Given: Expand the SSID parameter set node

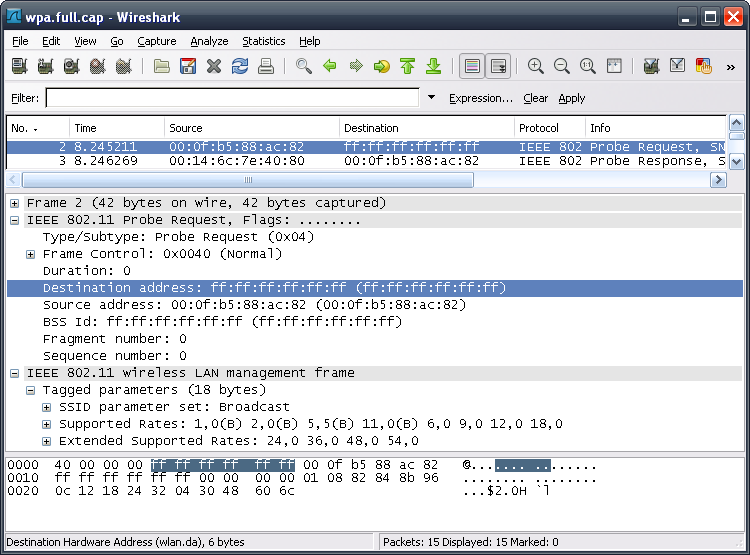Looking at the screenshot, I should (x=46, y=408).
